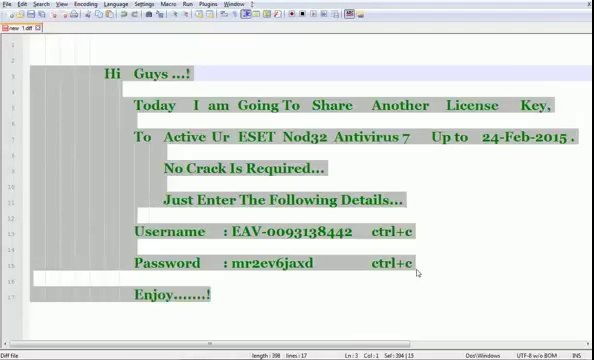Open the Language menu
Screen dimensions: 594x360
[x=116, y=4]
